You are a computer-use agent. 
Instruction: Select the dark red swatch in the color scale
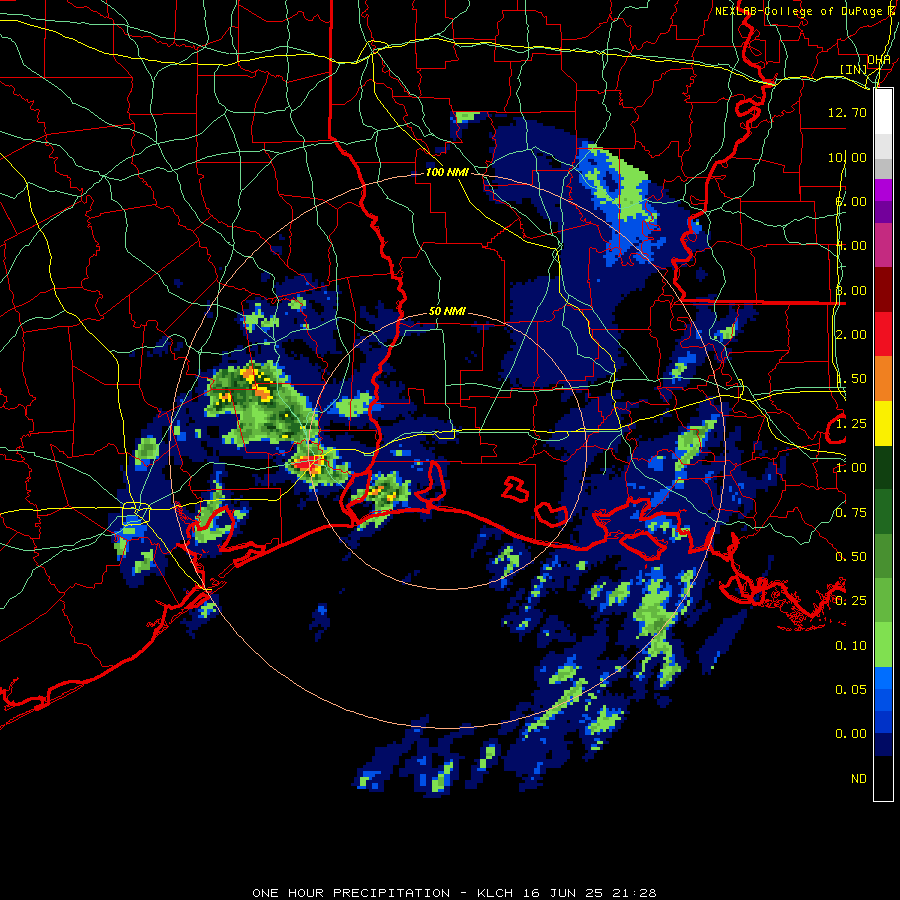883,290
